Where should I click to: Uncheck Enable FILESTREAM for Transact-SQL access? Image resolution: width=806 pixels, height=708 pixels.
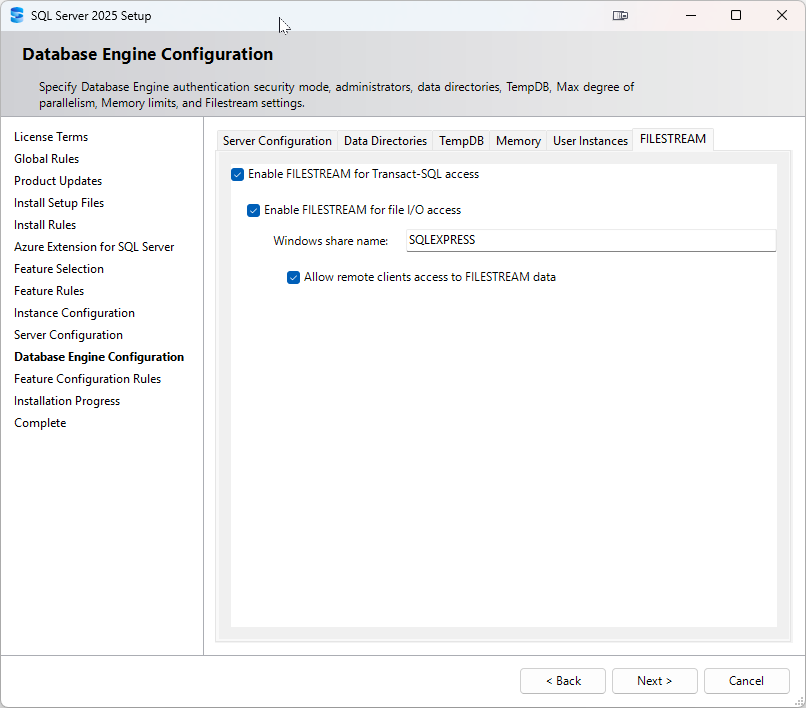[237, 175]
